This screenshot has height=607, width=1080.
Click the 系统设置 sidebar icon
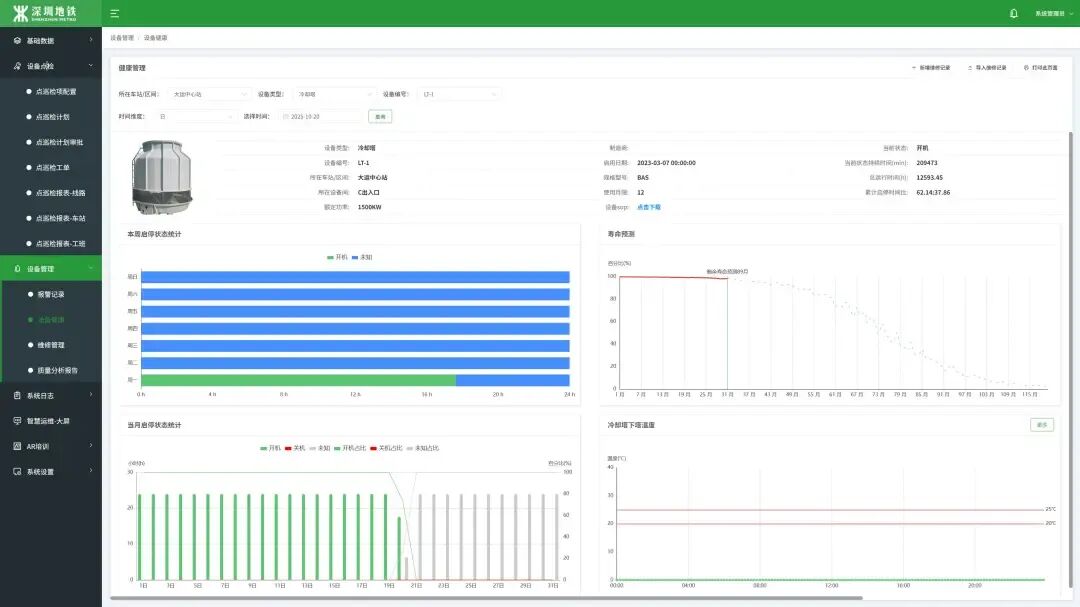tap(17, 472)
